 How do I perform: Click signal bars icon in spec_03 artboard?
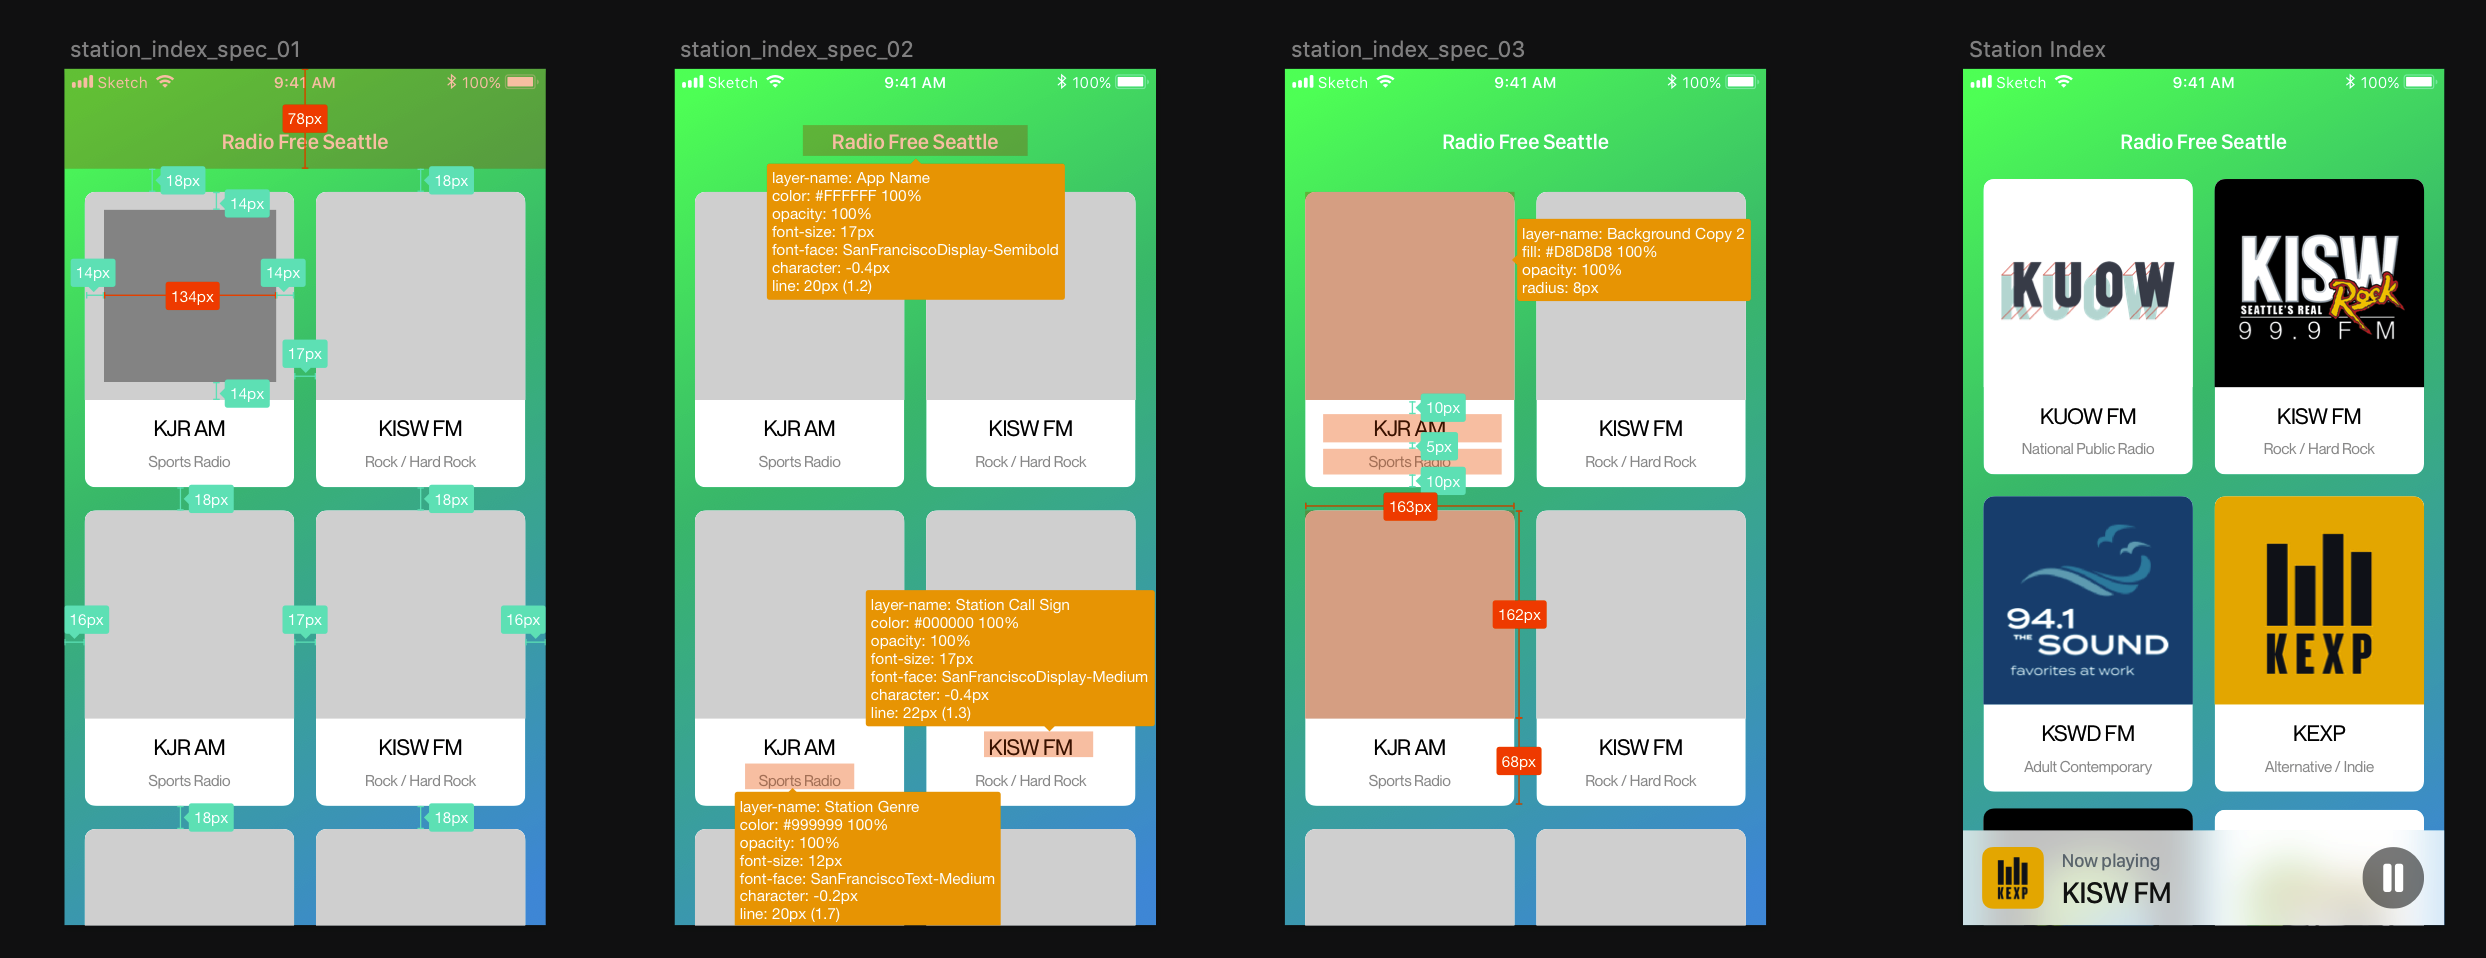[x=1303, y=82]
